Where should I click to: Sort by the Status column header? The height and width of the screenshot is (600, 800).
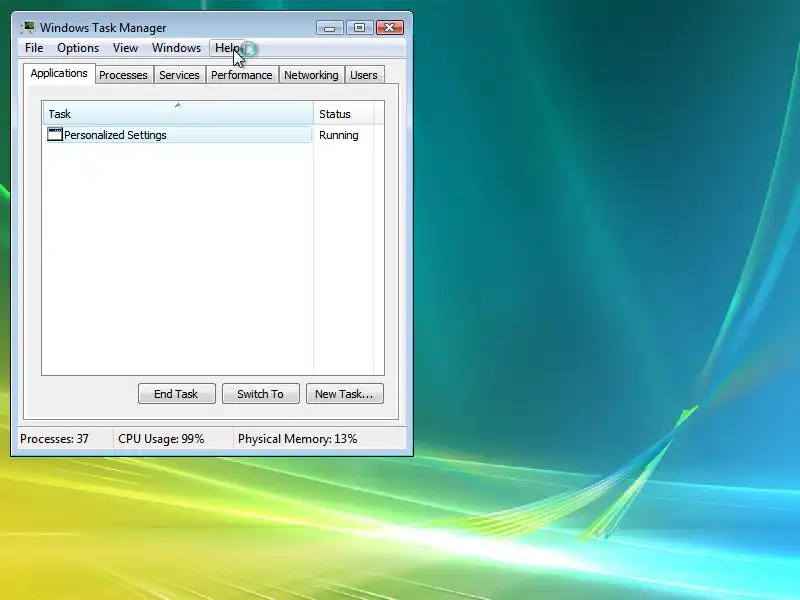pos(343,113)
